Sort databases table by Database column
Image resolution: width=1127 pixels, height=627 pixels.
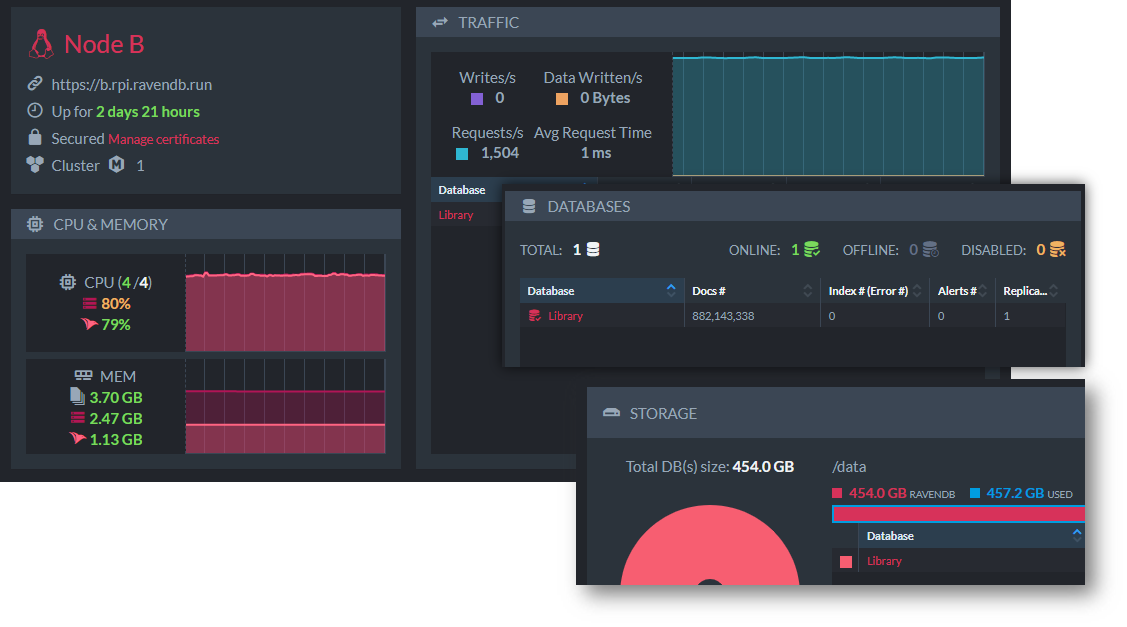(602, 290)
